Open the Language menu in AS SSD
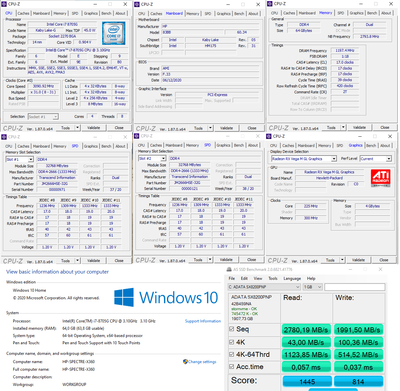The height and width of the screenshot is (391, 400). pos(292,278)
